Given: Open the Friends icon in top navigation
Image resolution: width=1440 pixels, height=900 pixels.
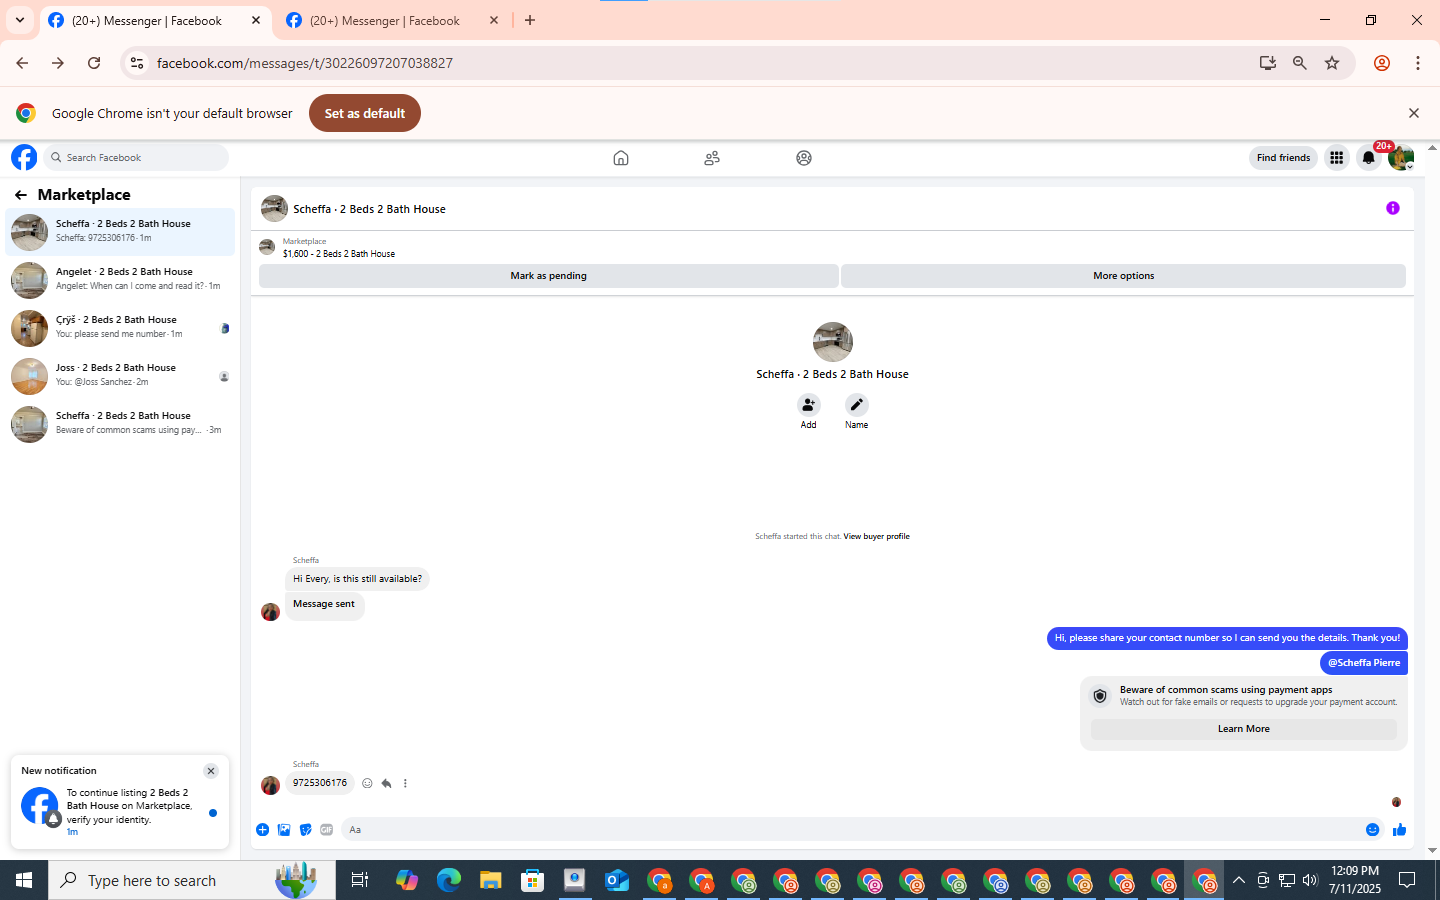Looking at the screenshot, I should tap(712, 158).
